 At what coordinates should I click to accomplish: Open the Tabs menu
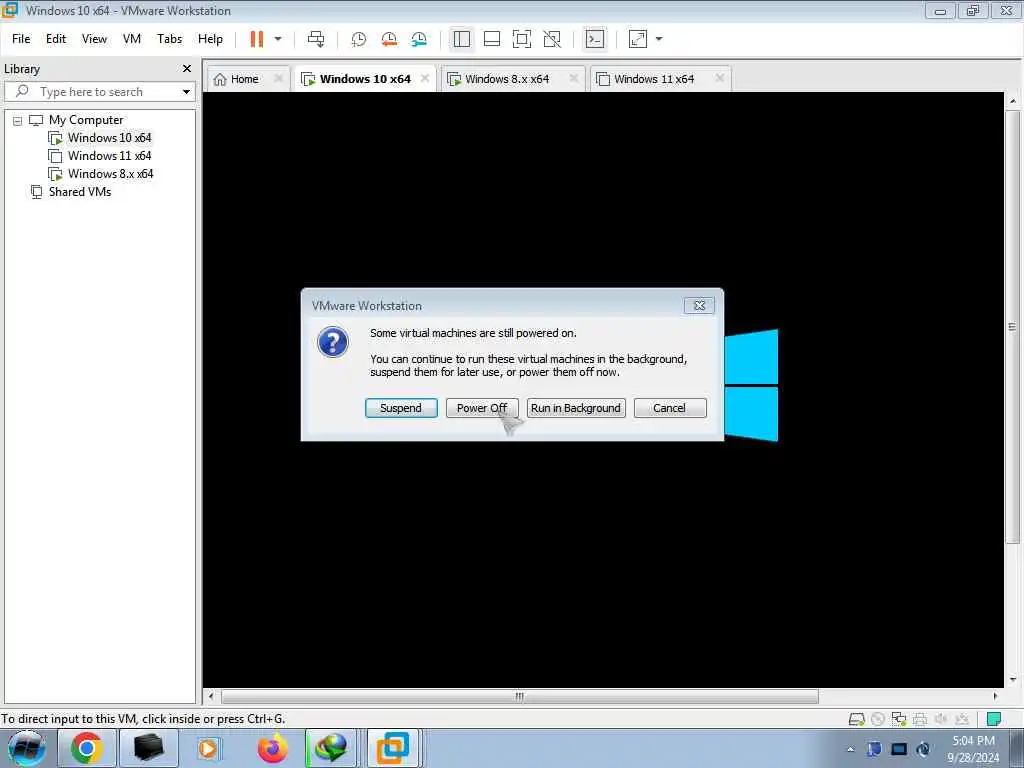tap(170, 39)
